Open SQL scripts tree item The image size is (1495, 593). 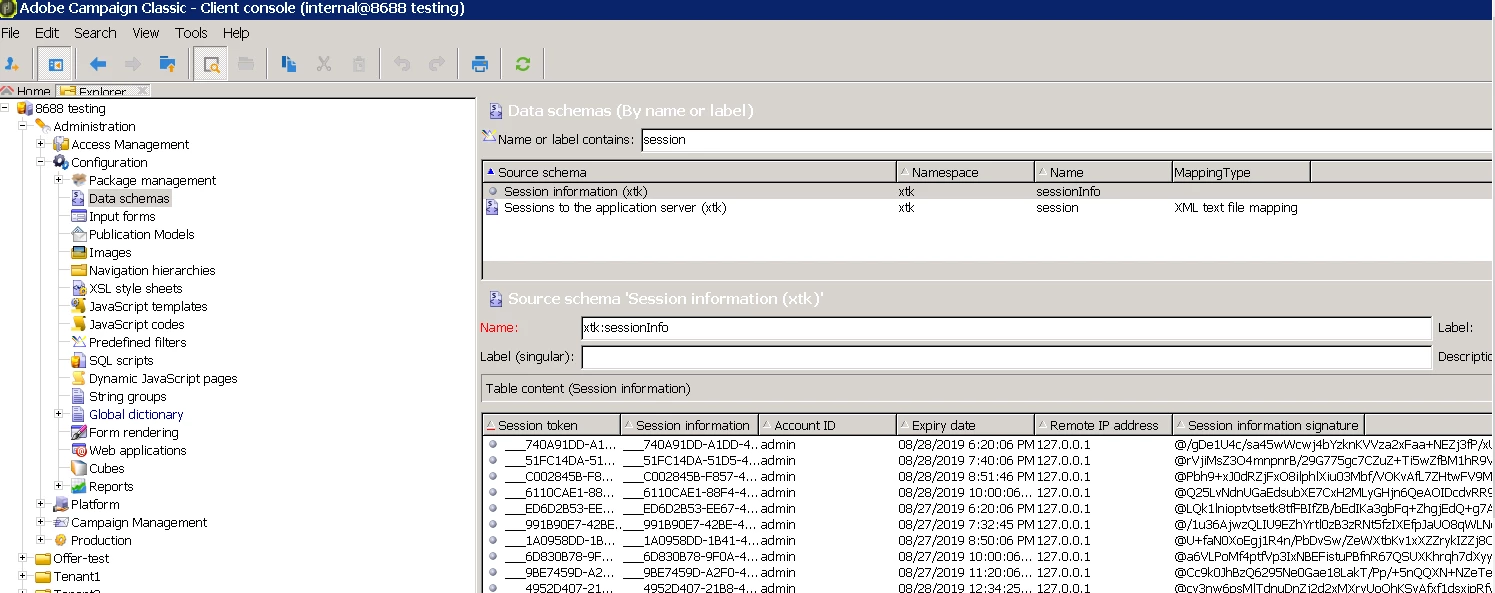click(121, 360)
